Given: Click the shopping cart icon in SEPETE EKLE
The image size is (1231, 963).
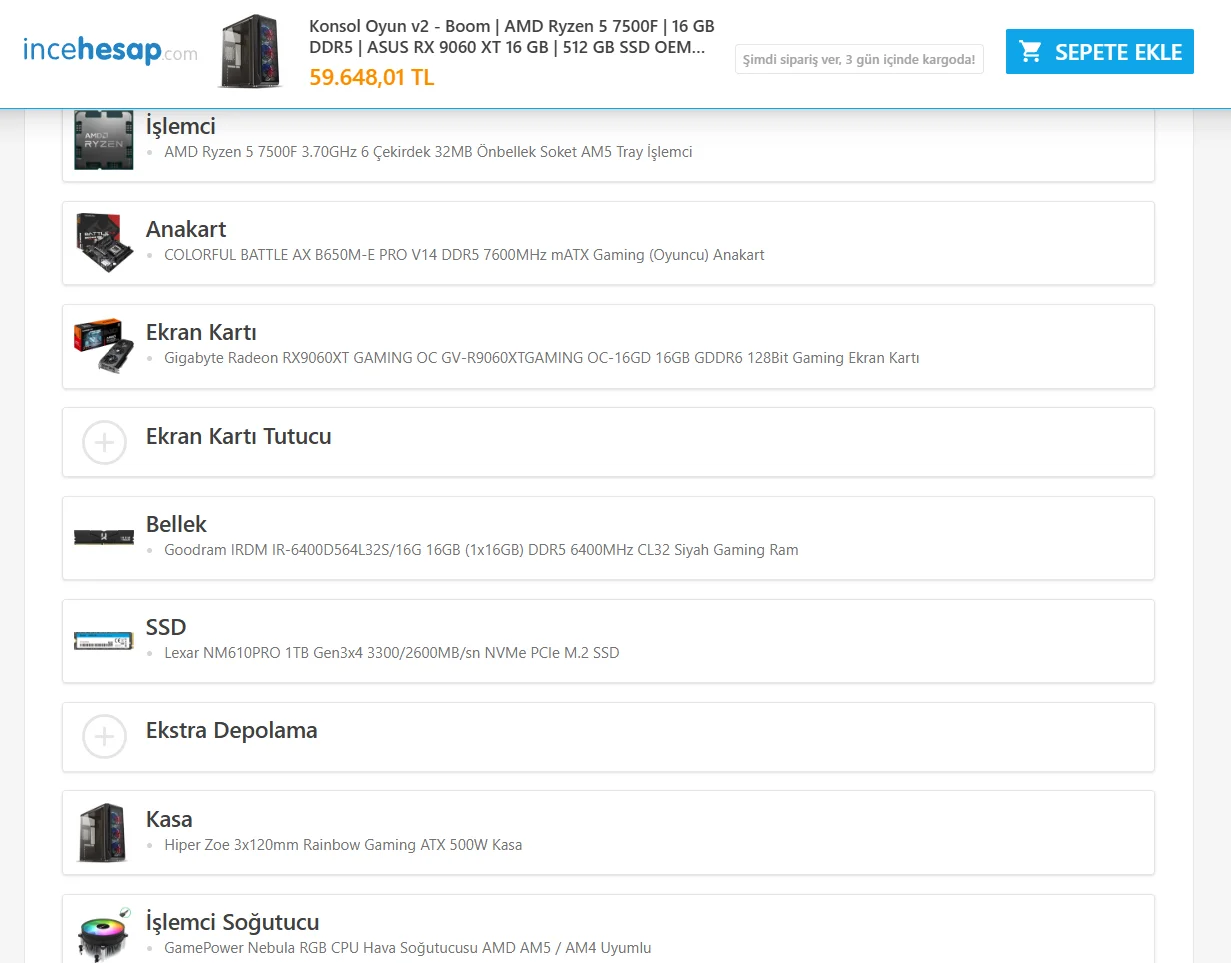Looking at the screenshot, I should (1030, 52).
